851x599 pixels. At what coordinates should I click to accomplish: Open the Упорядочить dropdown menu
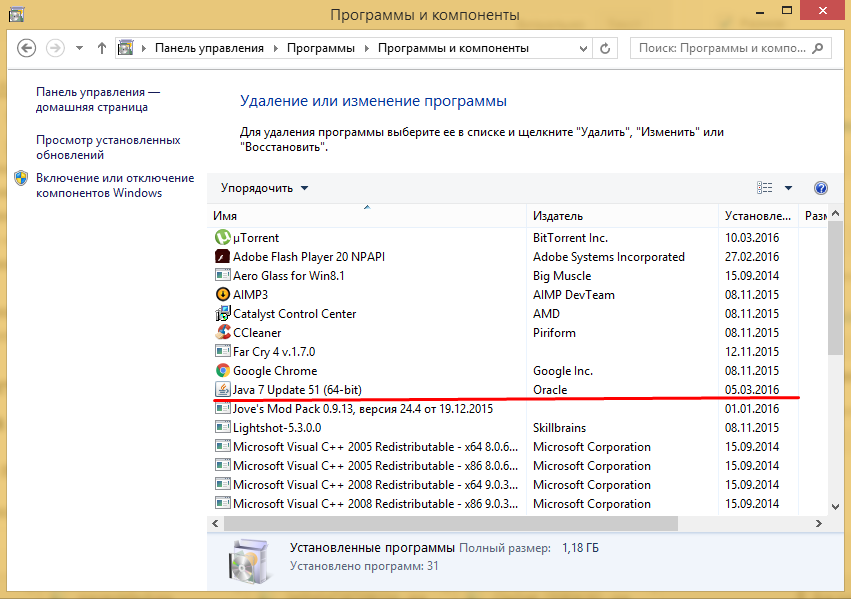[x=264, y=188]
